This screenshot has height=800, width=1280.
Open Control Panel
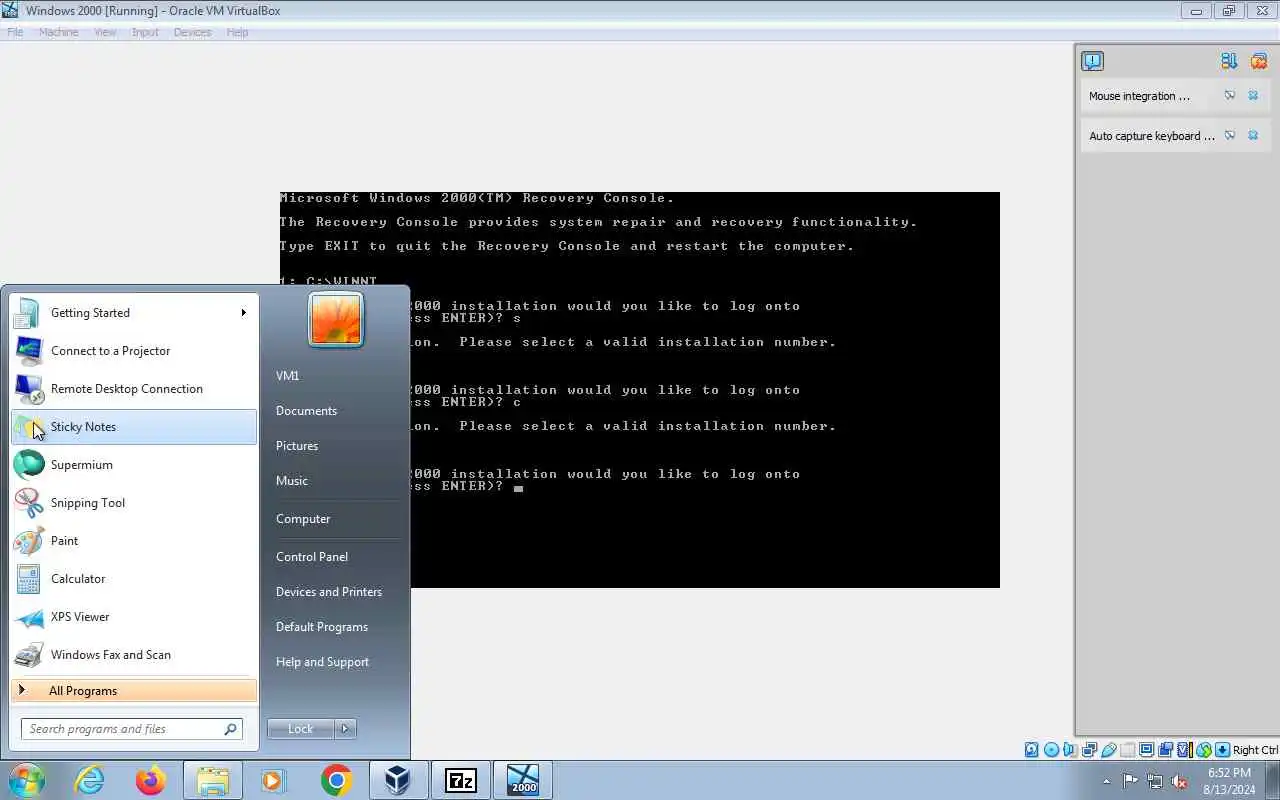(x=312, y=557)
